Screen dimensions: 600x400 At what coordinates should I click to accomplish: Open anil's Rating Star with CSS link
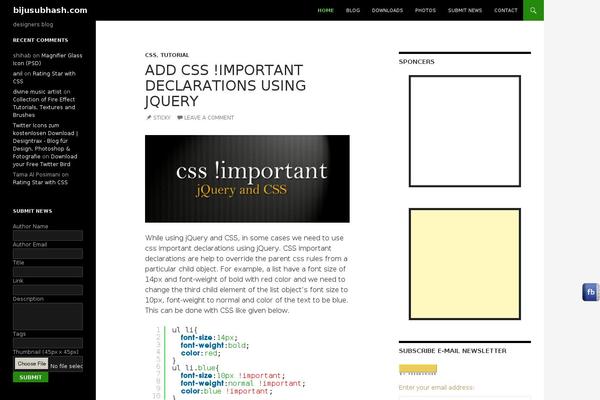pyautogui.click(x=44, y=77)
